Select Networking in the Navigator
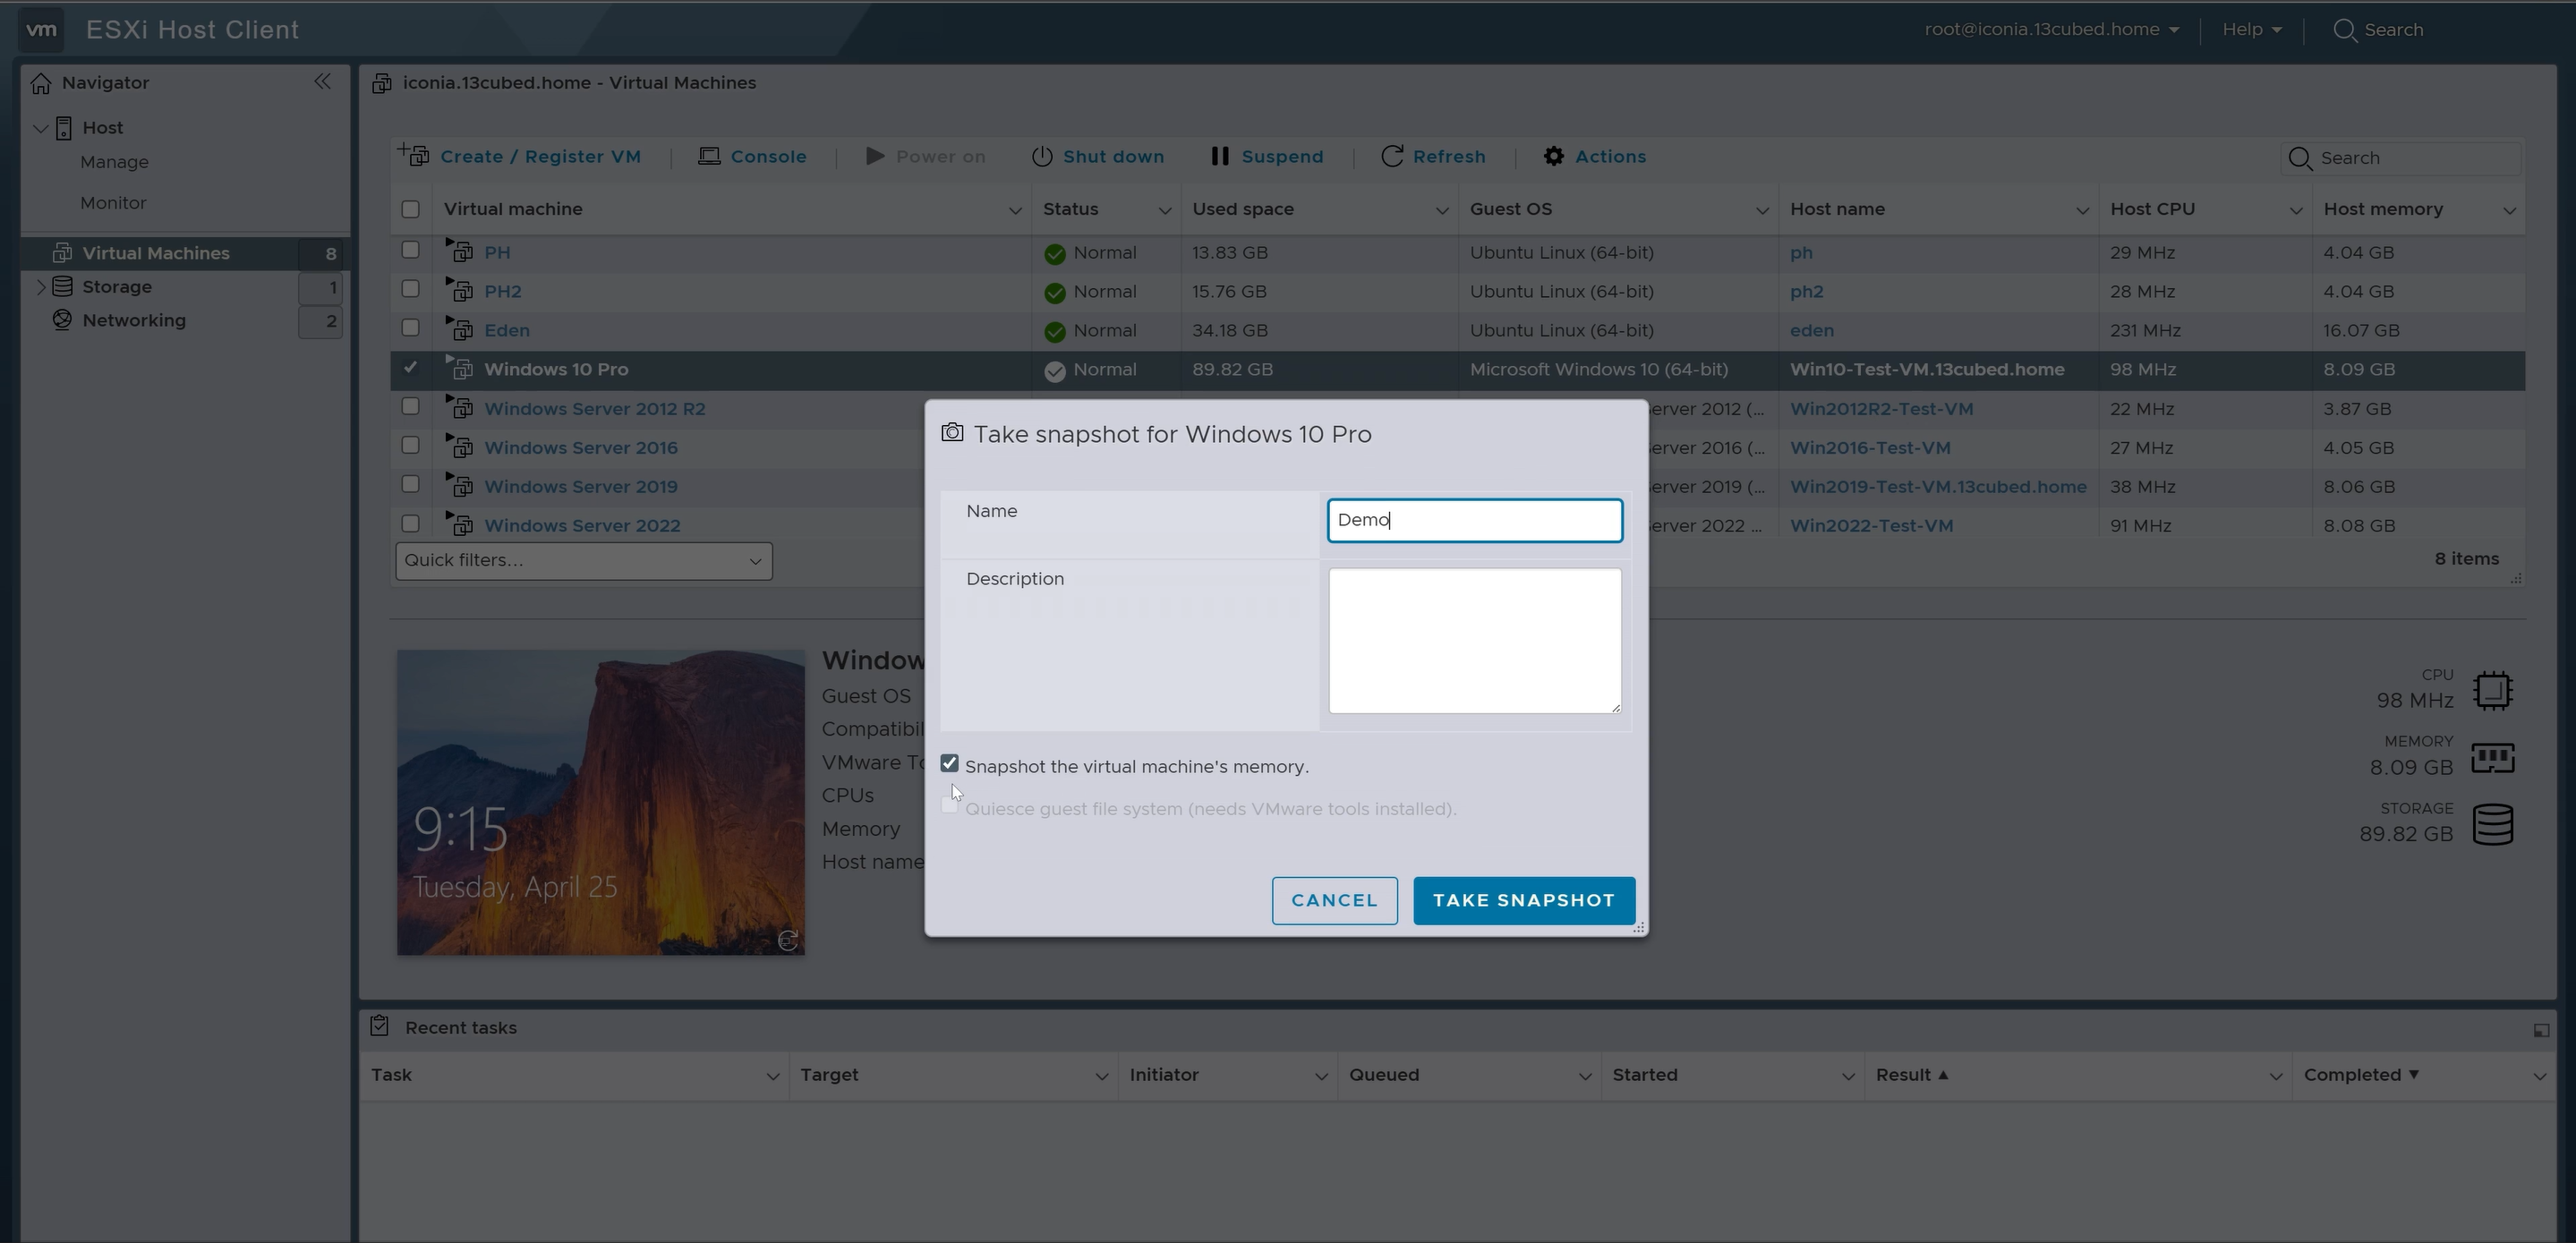Image resolution: width=2576 pixels, height=1243 pixels. pyautogui.click(x=134, y=320)
